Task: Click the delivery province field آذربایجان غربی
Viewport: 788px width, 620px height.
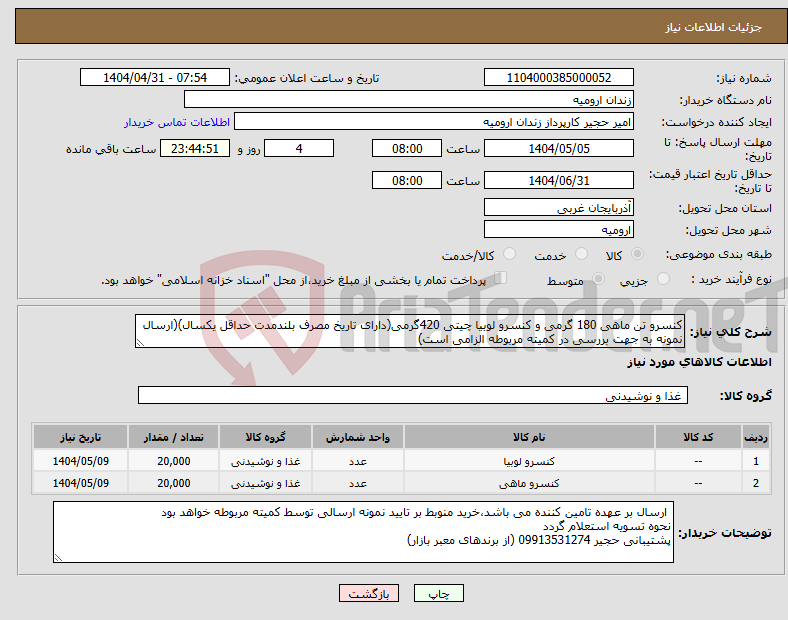Action: click(x=558, y=207)
